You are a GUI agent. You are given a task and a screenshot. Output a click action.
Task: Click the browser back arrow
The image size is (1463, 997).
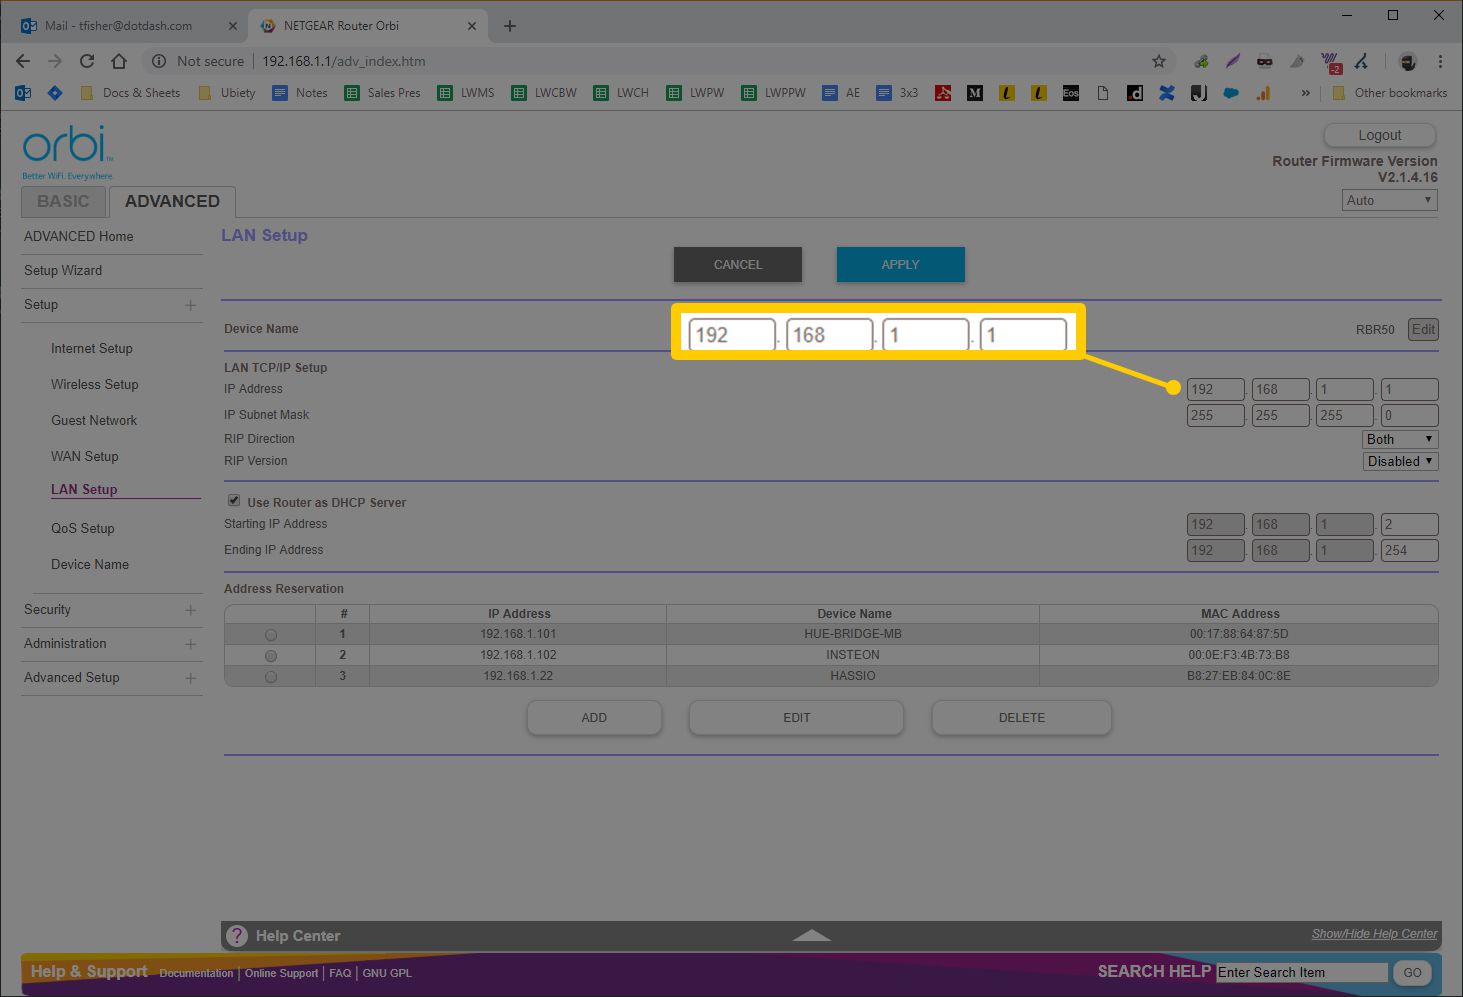(x=23, y=61)
